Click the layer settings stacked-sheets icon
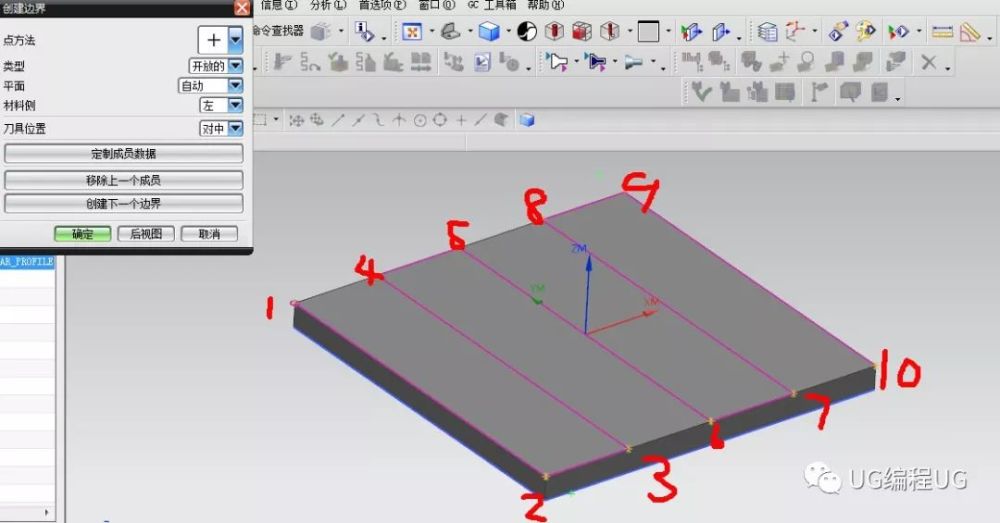 point(767,31)
